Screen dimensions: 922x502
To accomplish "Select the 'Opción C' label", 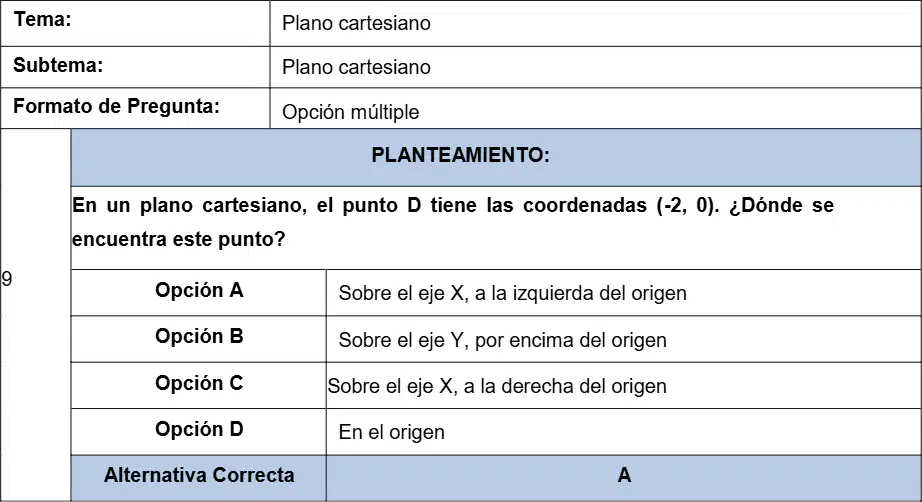I will tap(199, 383).
